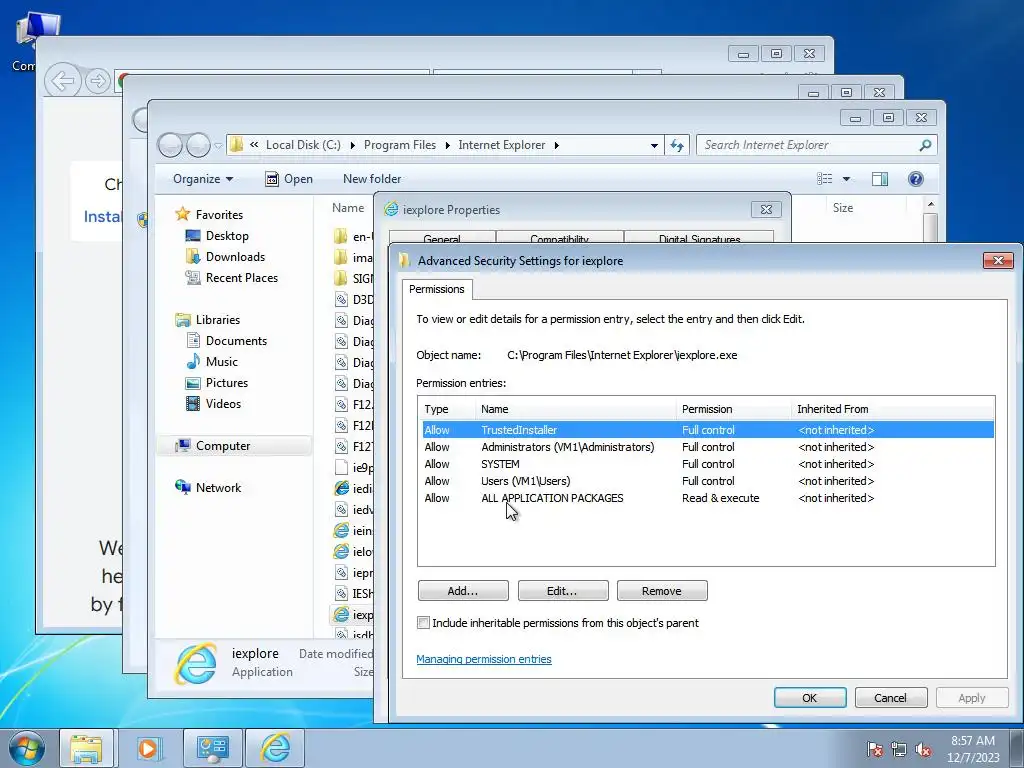Viewport: 1024px width, 768px height.
Task: Close the iexplore Properties dialog
Action: click(x=766, y=210)
